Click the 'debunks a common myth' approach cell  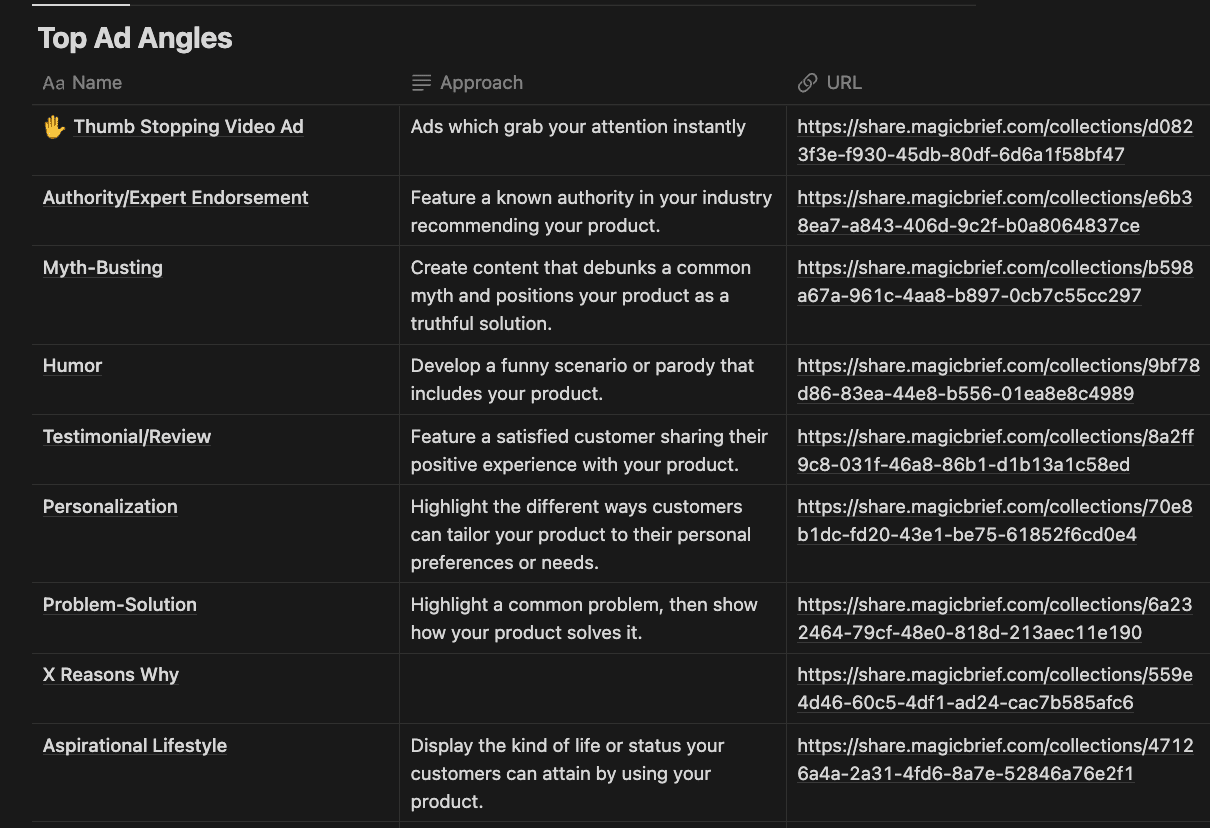pos(593,295)
